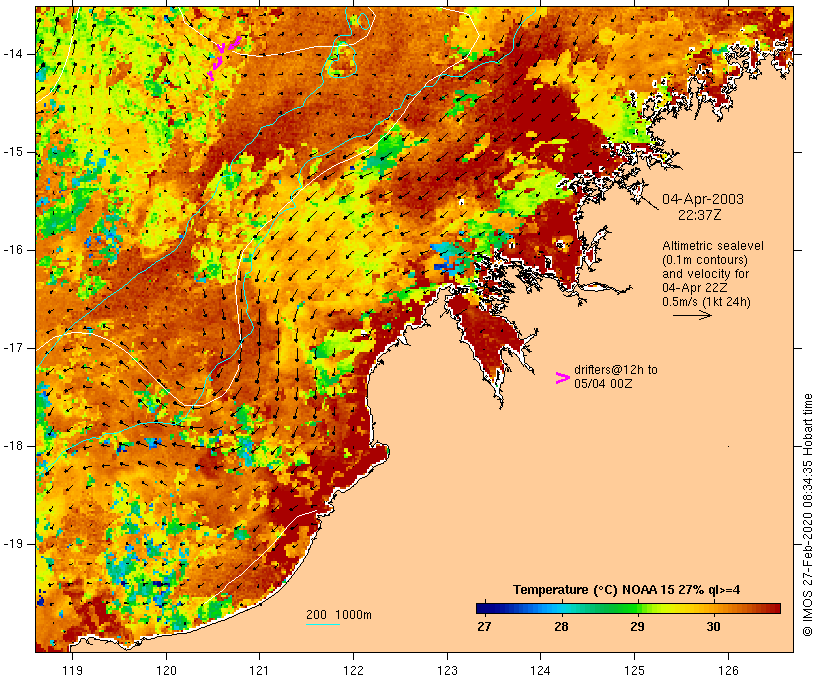The image size is (820, 680).
Task: Click the '1000m' isobath legend label
Action: (x=354, y=615)
